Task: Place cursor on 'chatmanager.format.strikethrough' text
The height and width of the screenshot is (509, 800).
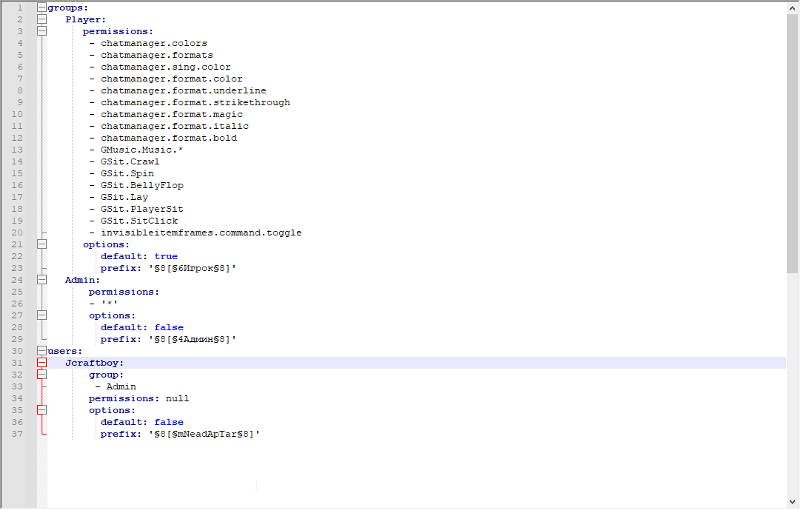Action: click(x=195, y=103)
